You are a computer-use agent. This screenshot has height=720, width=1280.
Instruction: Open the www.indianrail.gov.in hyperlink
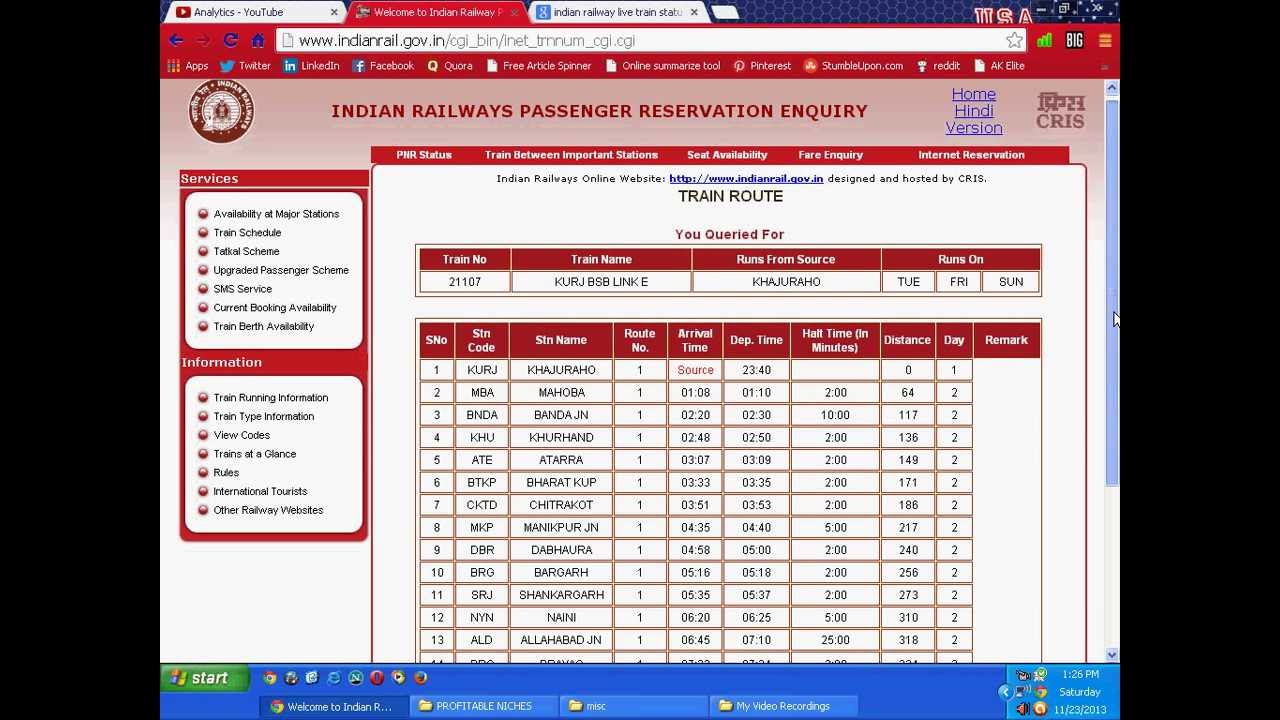pos(746,179)
